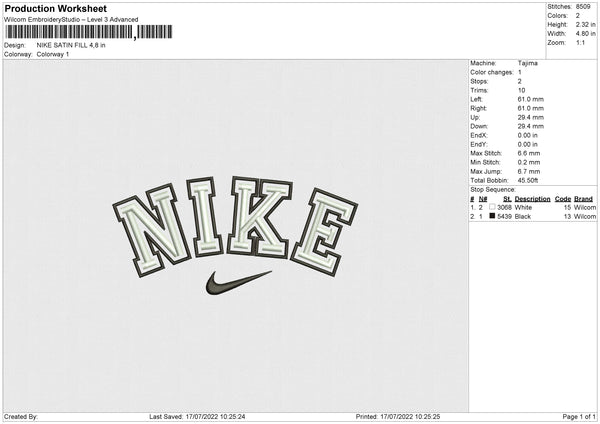Click the Code column header
This screenshot has height=424, width=600.
(x=563, y=199)
